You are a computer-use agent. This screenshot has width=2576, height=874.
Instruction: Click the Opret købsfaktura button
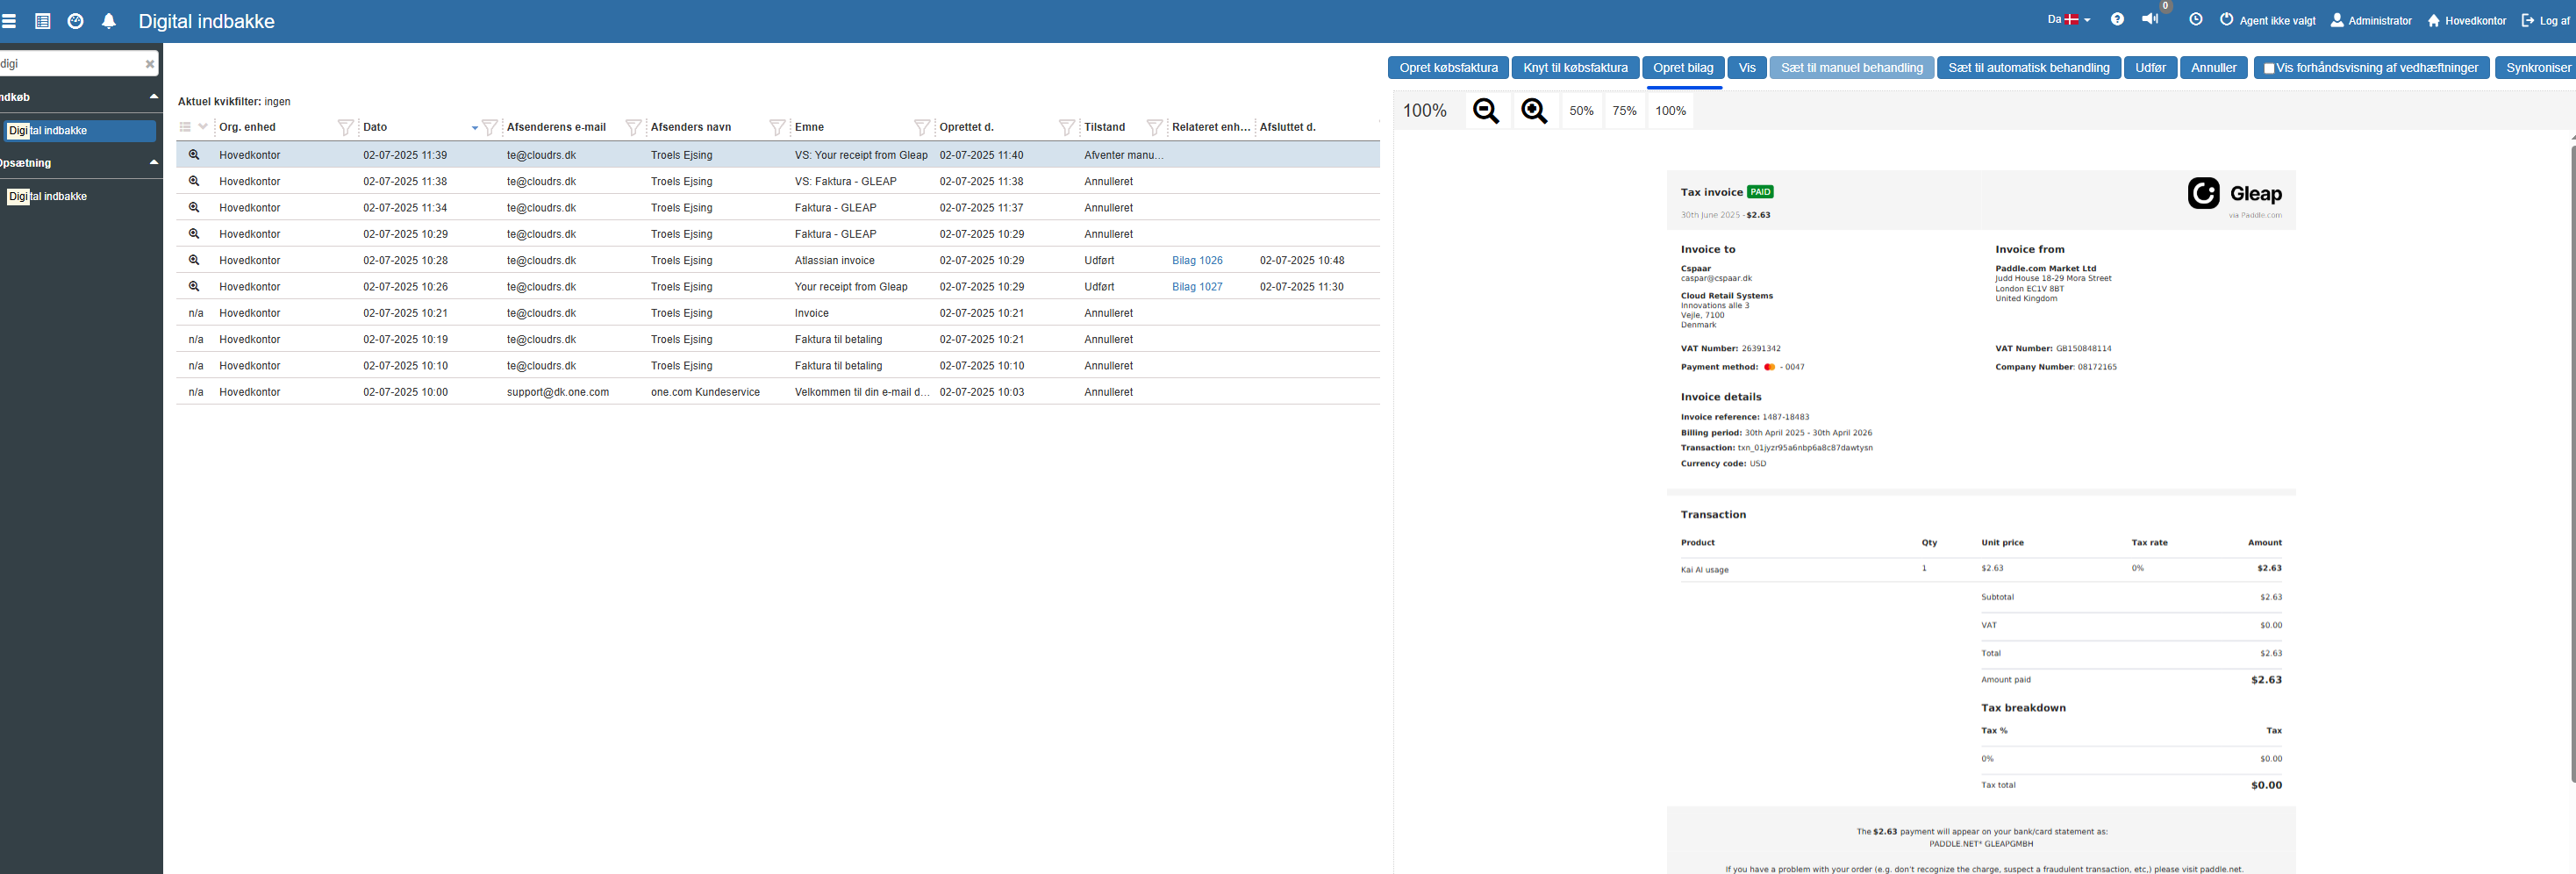click(x=1447, y=68)
